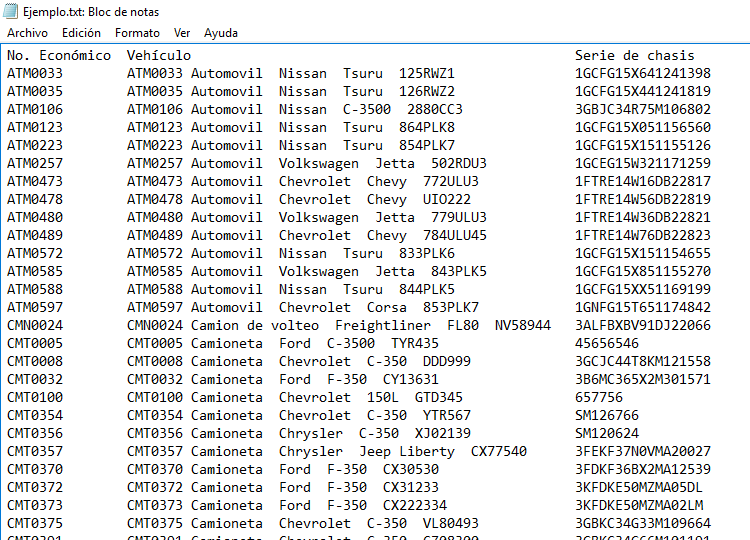Open the Archivo menu
This screenshot has width=750, height=540.
click(27, 33)
